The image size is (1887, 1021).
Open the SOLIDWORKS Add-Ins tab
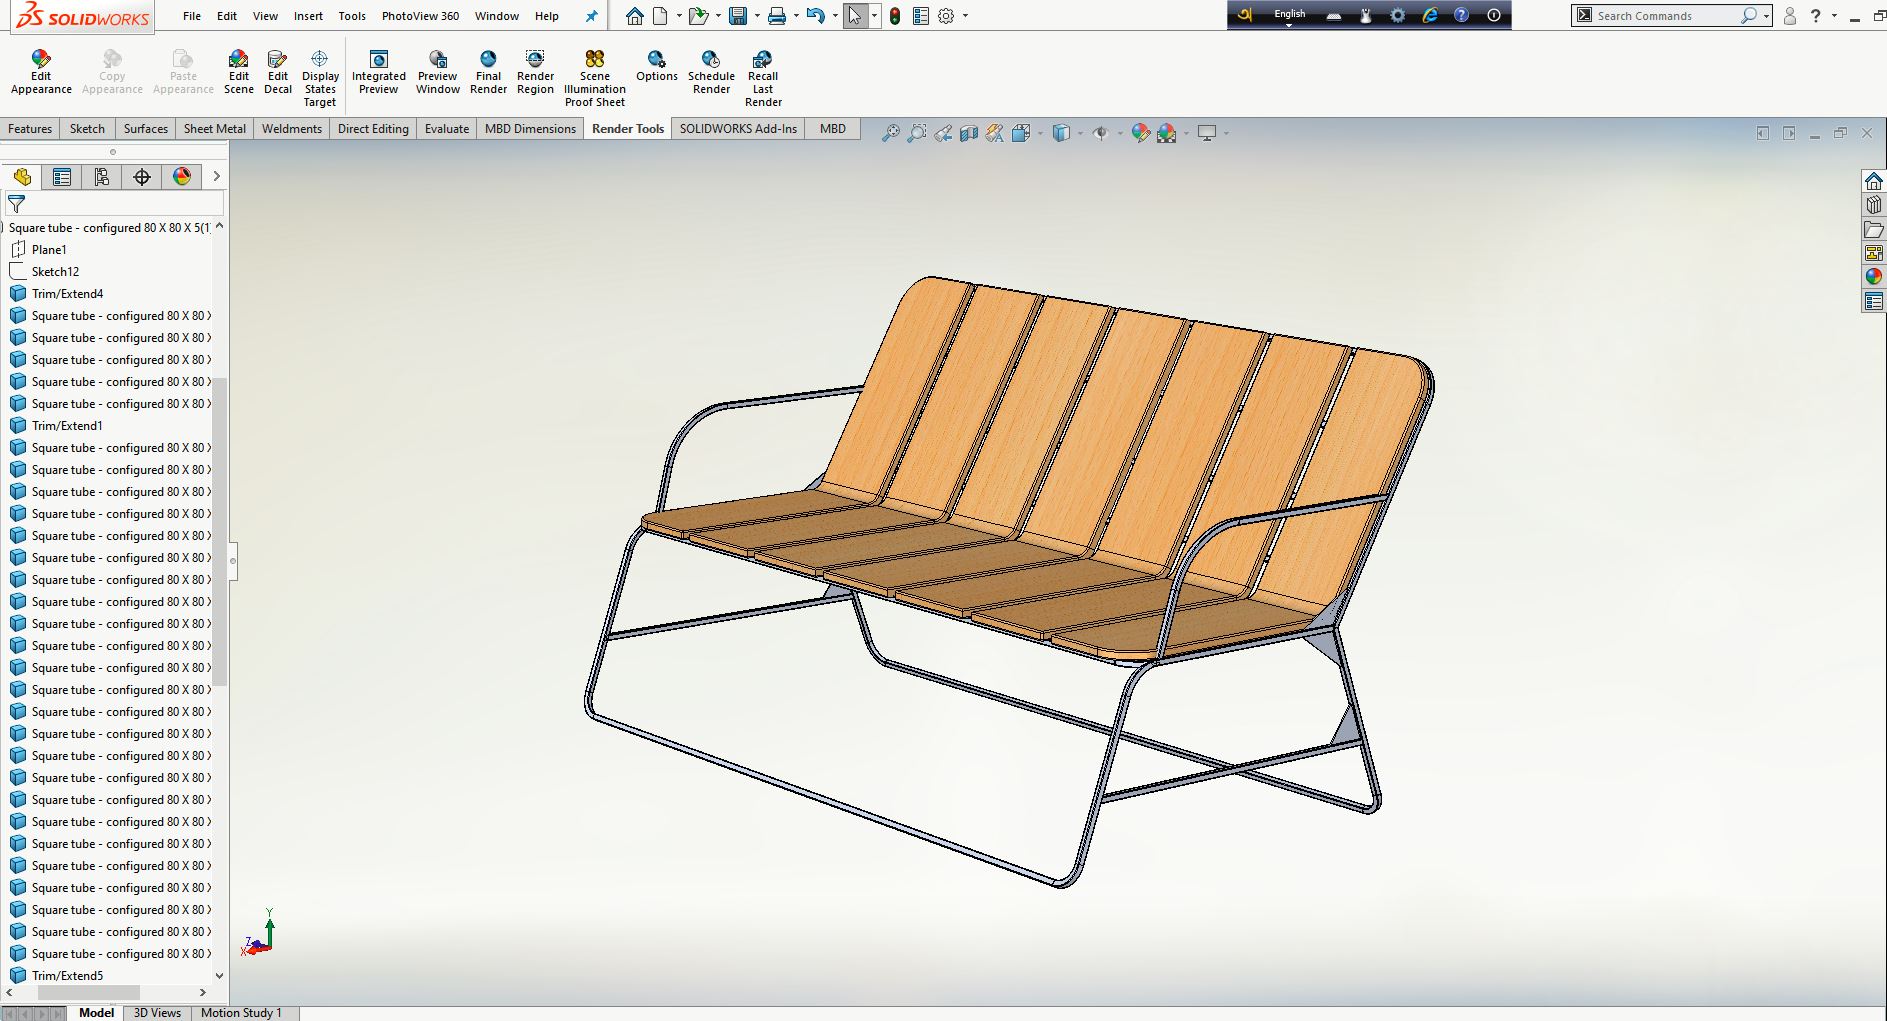point(739,129)
